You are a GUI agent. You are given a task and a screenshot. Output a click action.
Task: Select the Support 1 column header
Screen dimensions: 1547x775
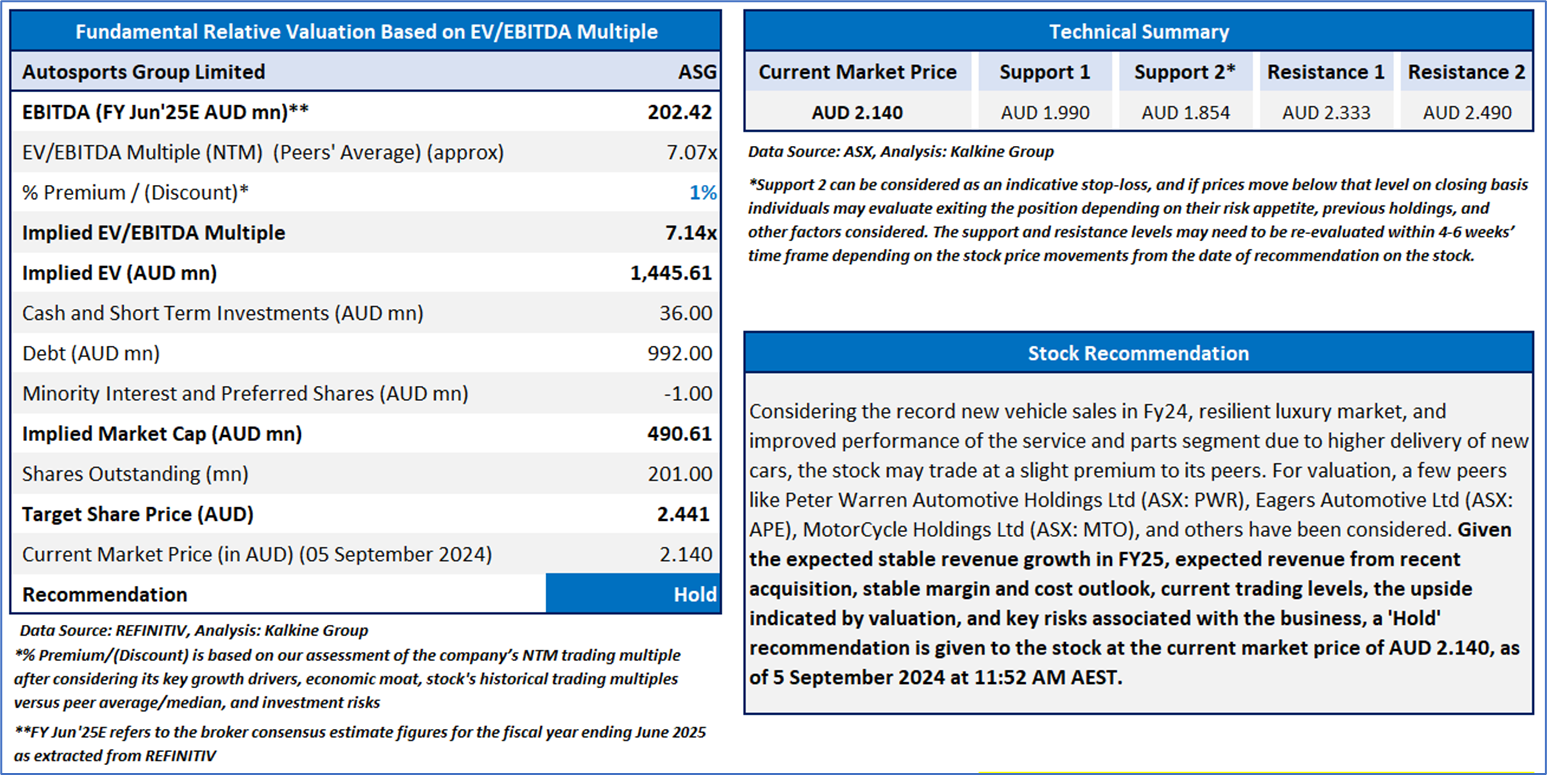[x=1045, y=72]
